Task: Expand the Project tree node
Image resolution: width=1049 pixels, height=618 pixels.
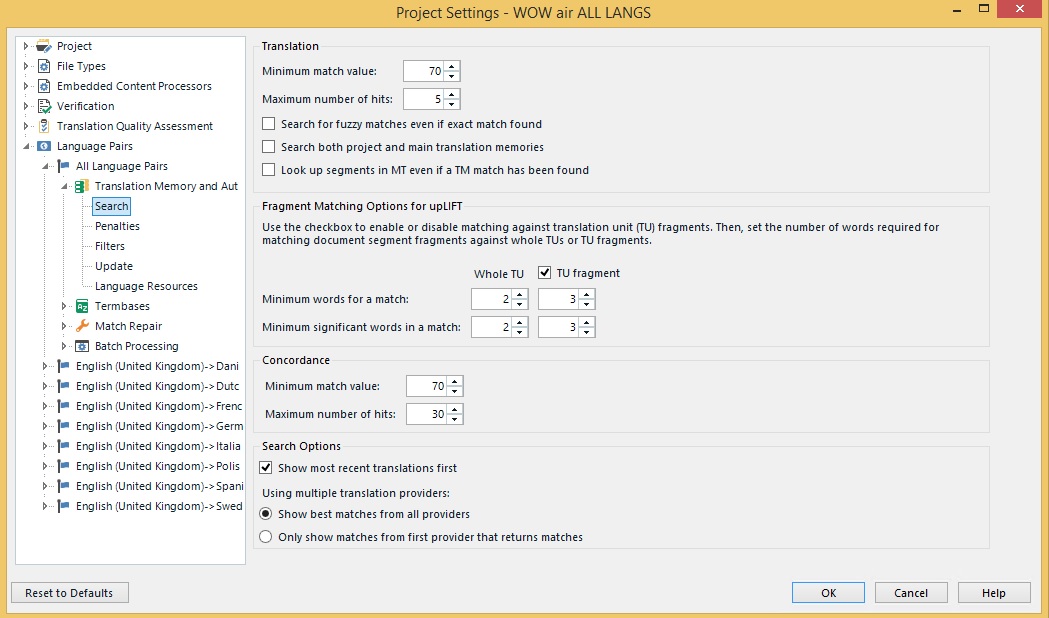Action: tap(25, 46)
